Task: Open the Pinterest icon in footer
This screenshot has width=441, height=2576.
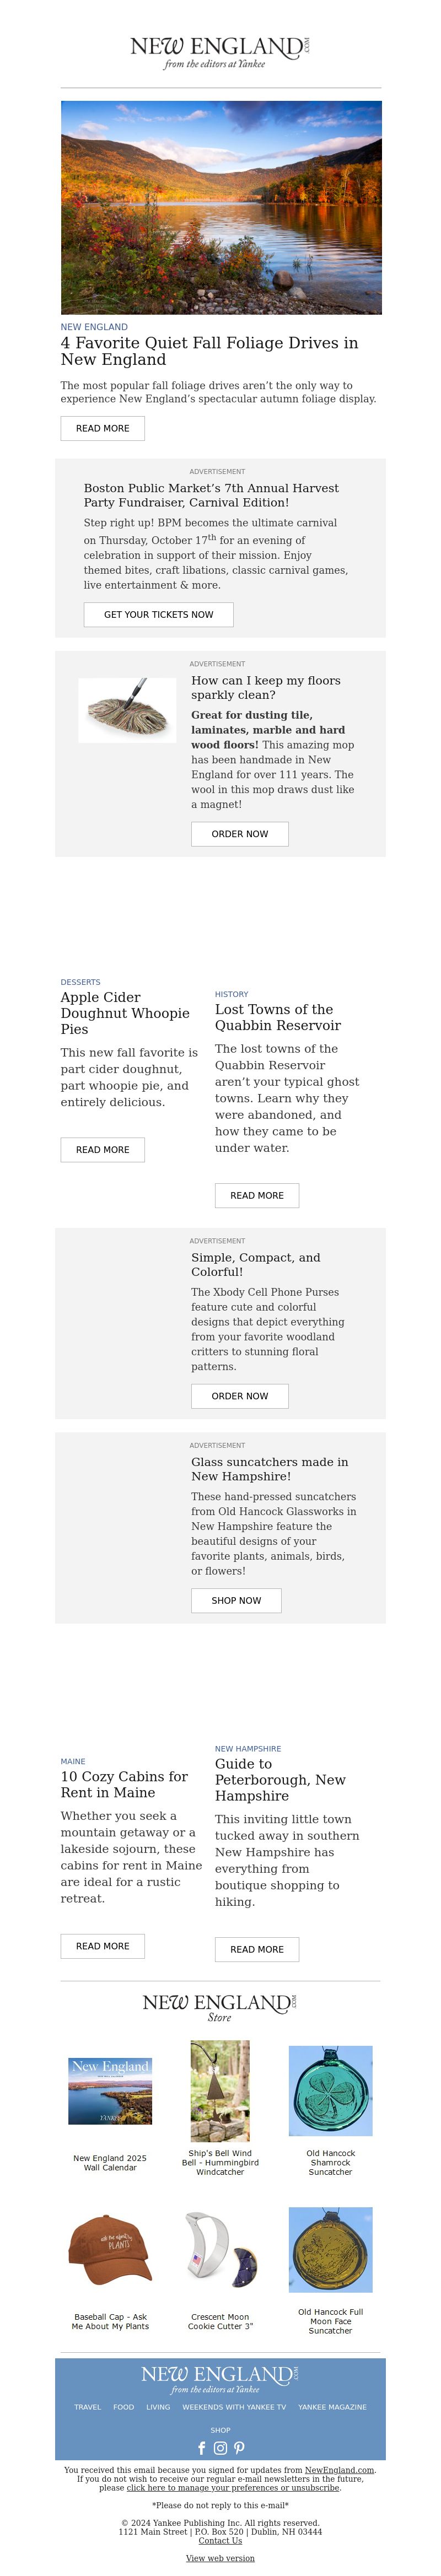Action: [239, 2448]
